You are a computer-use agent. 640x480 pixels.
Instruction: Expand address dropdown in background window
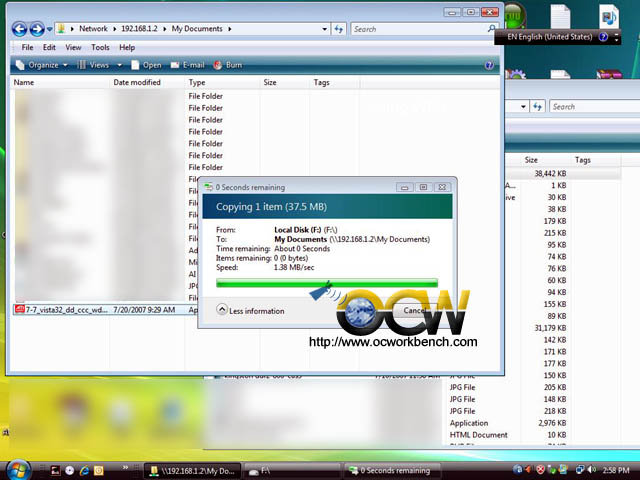coord(523,107)
